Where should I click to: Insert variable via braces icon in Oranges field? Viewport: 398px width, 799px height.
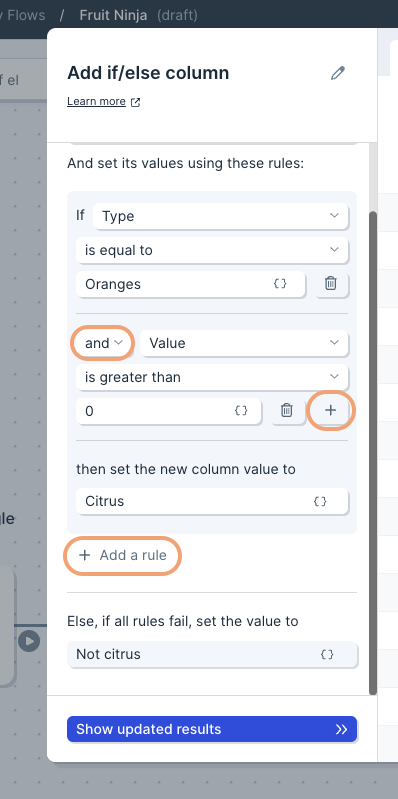pyautogui.click(x=280, y=284)
